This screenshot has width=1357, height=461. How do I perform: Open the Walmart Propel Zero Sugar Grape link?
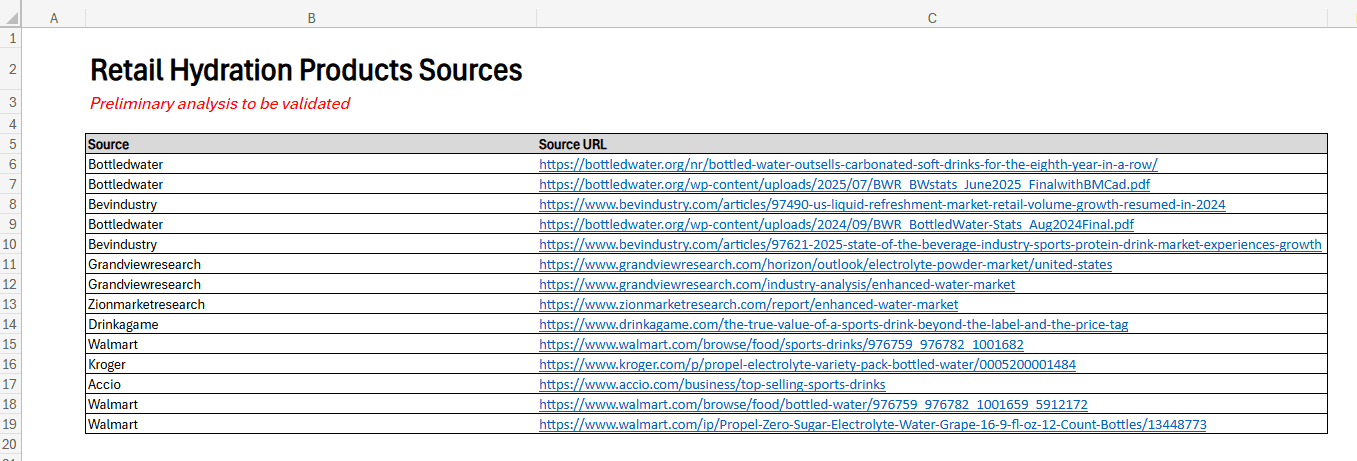[x=873, y=424]
